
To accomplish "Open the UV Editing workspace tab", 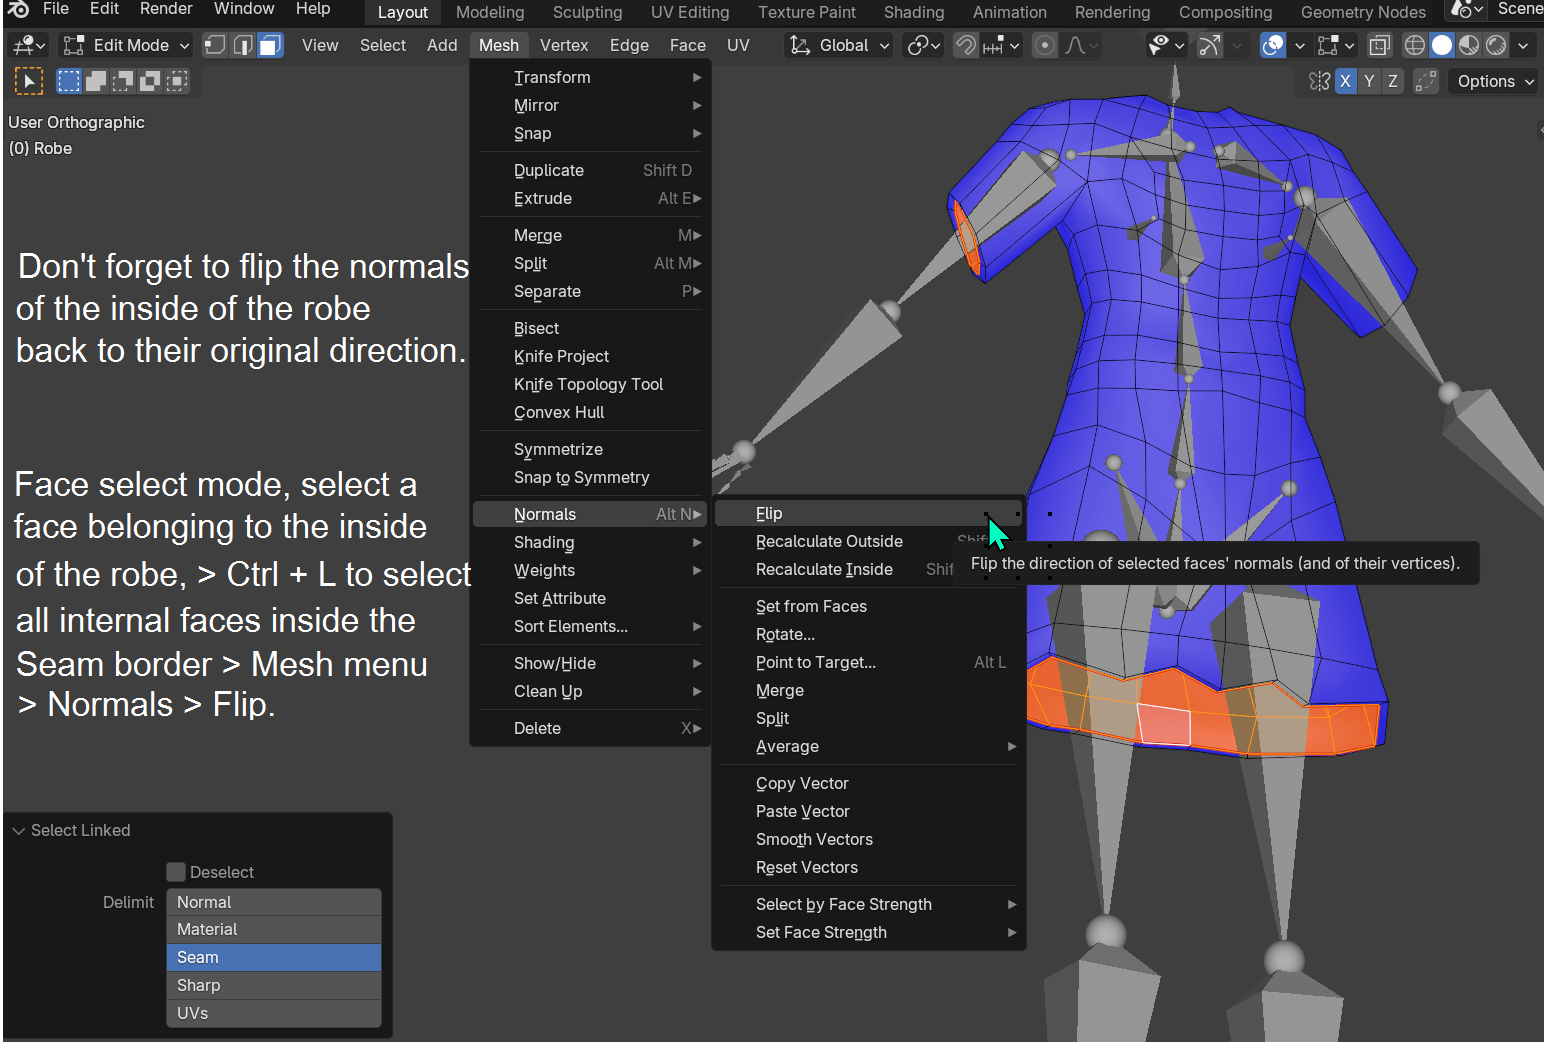I will (x=690, y=12).
